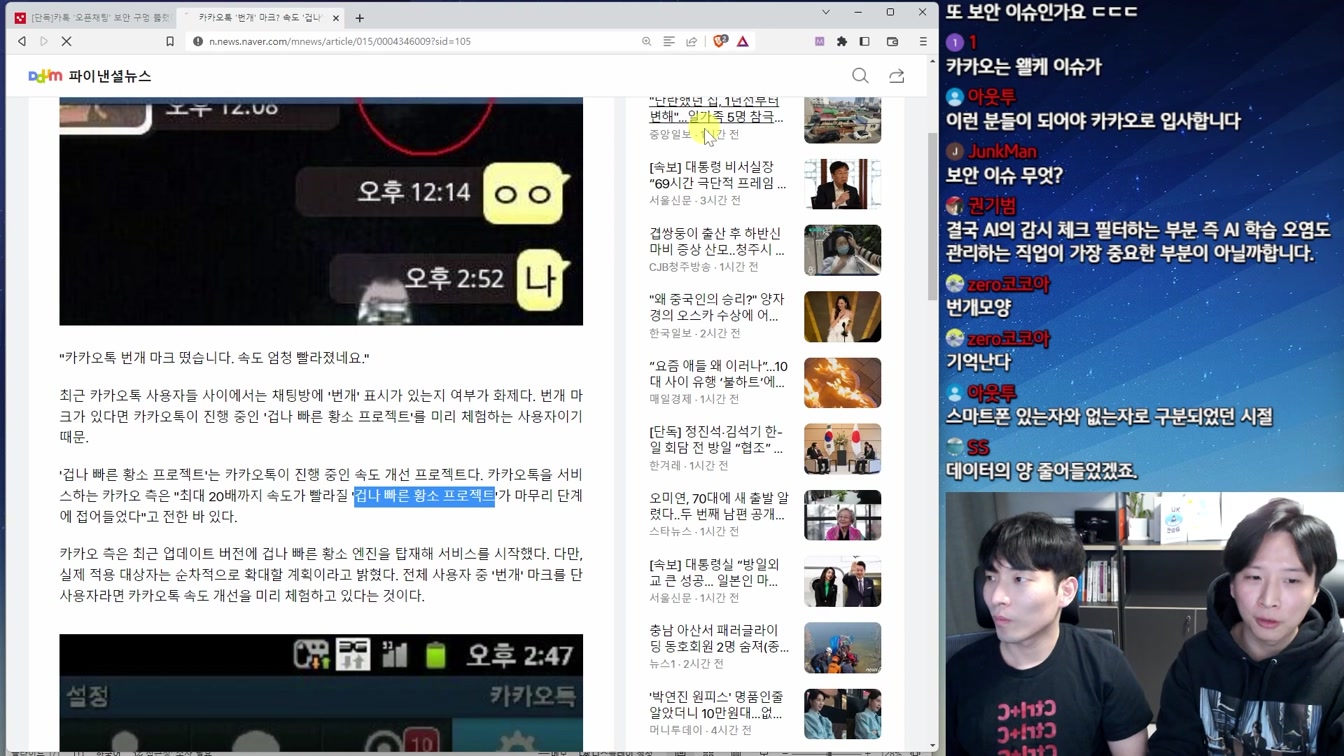Switch to the 오픈채팅 보안 구멍 tab
This screenshot has width=1344, height=756.
click(x=92, y=18)
